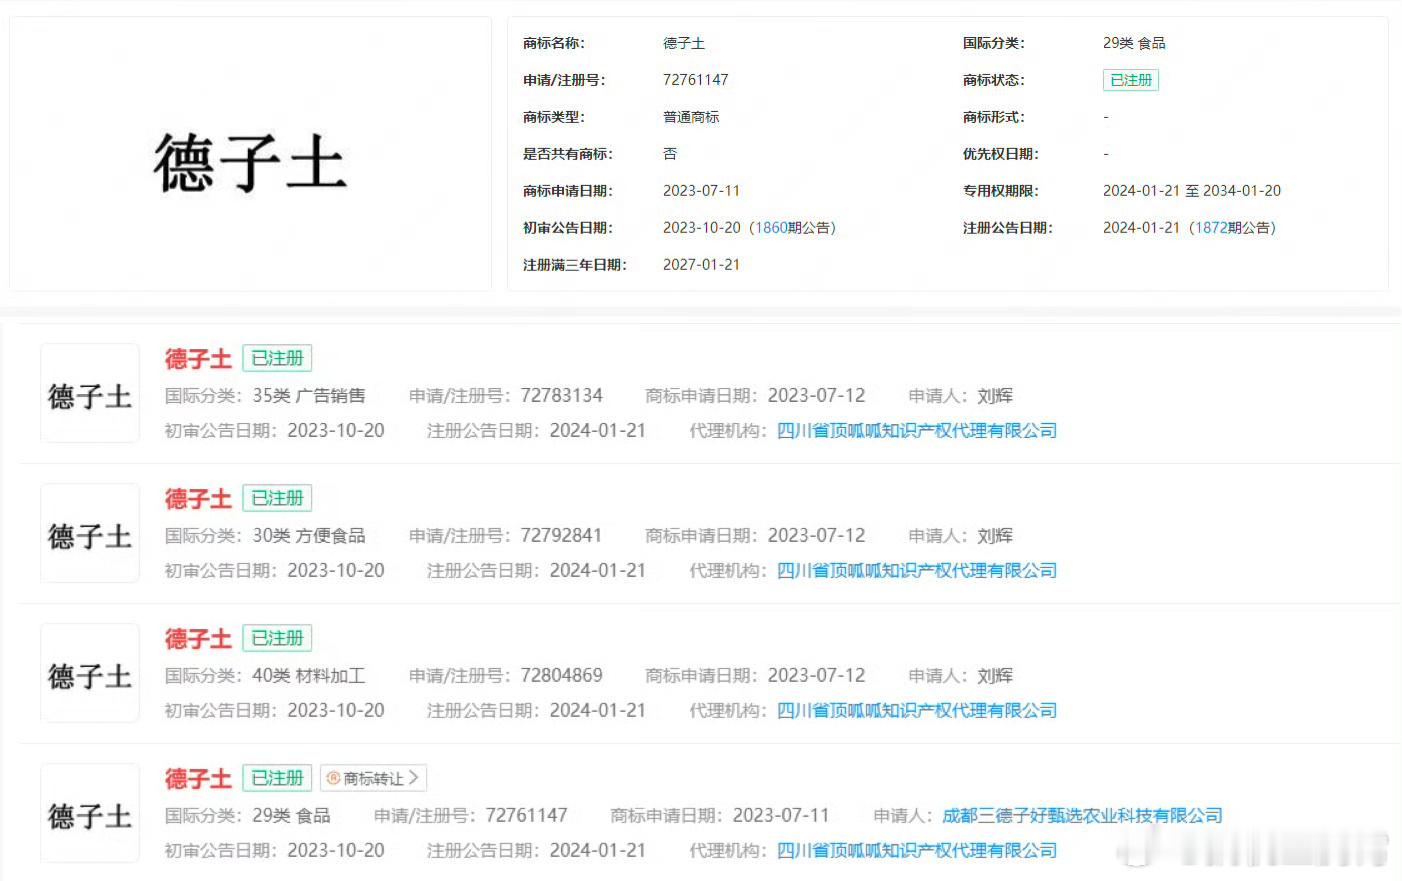Click 已注册 badge in the 35类 row
Image resolution: width=1402 pixels, height=881 pixels.
point(277,358)
